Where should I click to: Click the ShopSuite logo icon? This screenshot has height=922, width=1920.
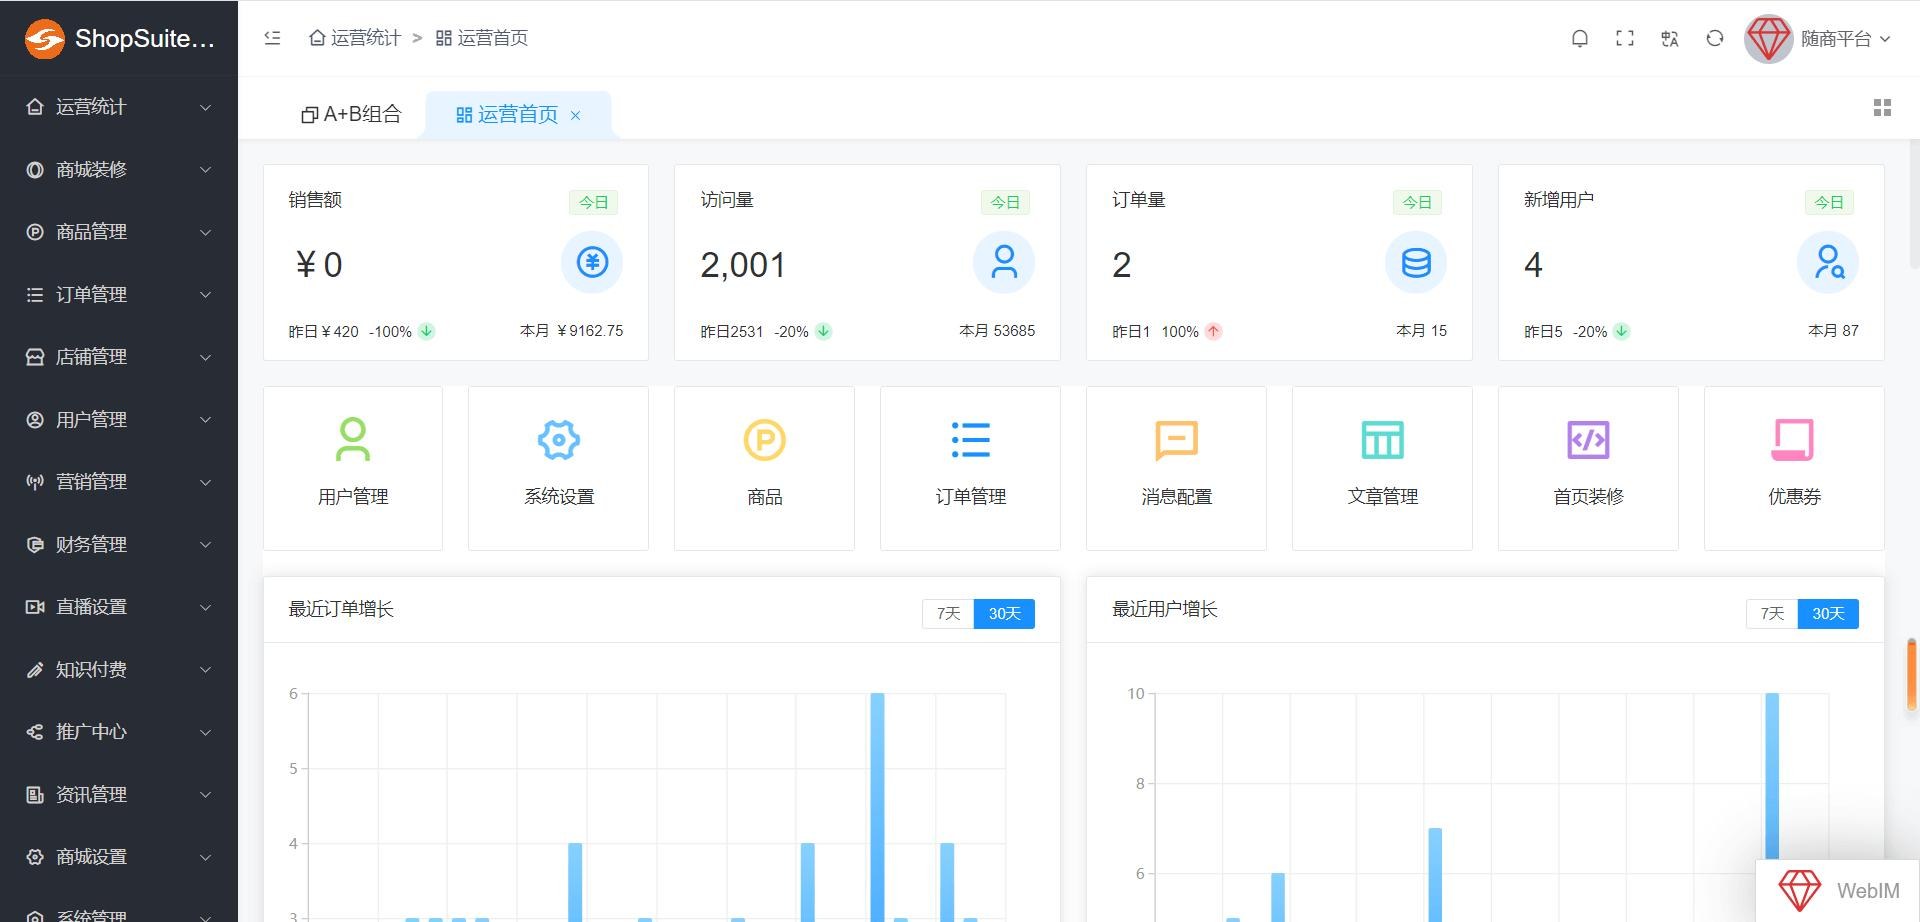[x=45, y=39]
